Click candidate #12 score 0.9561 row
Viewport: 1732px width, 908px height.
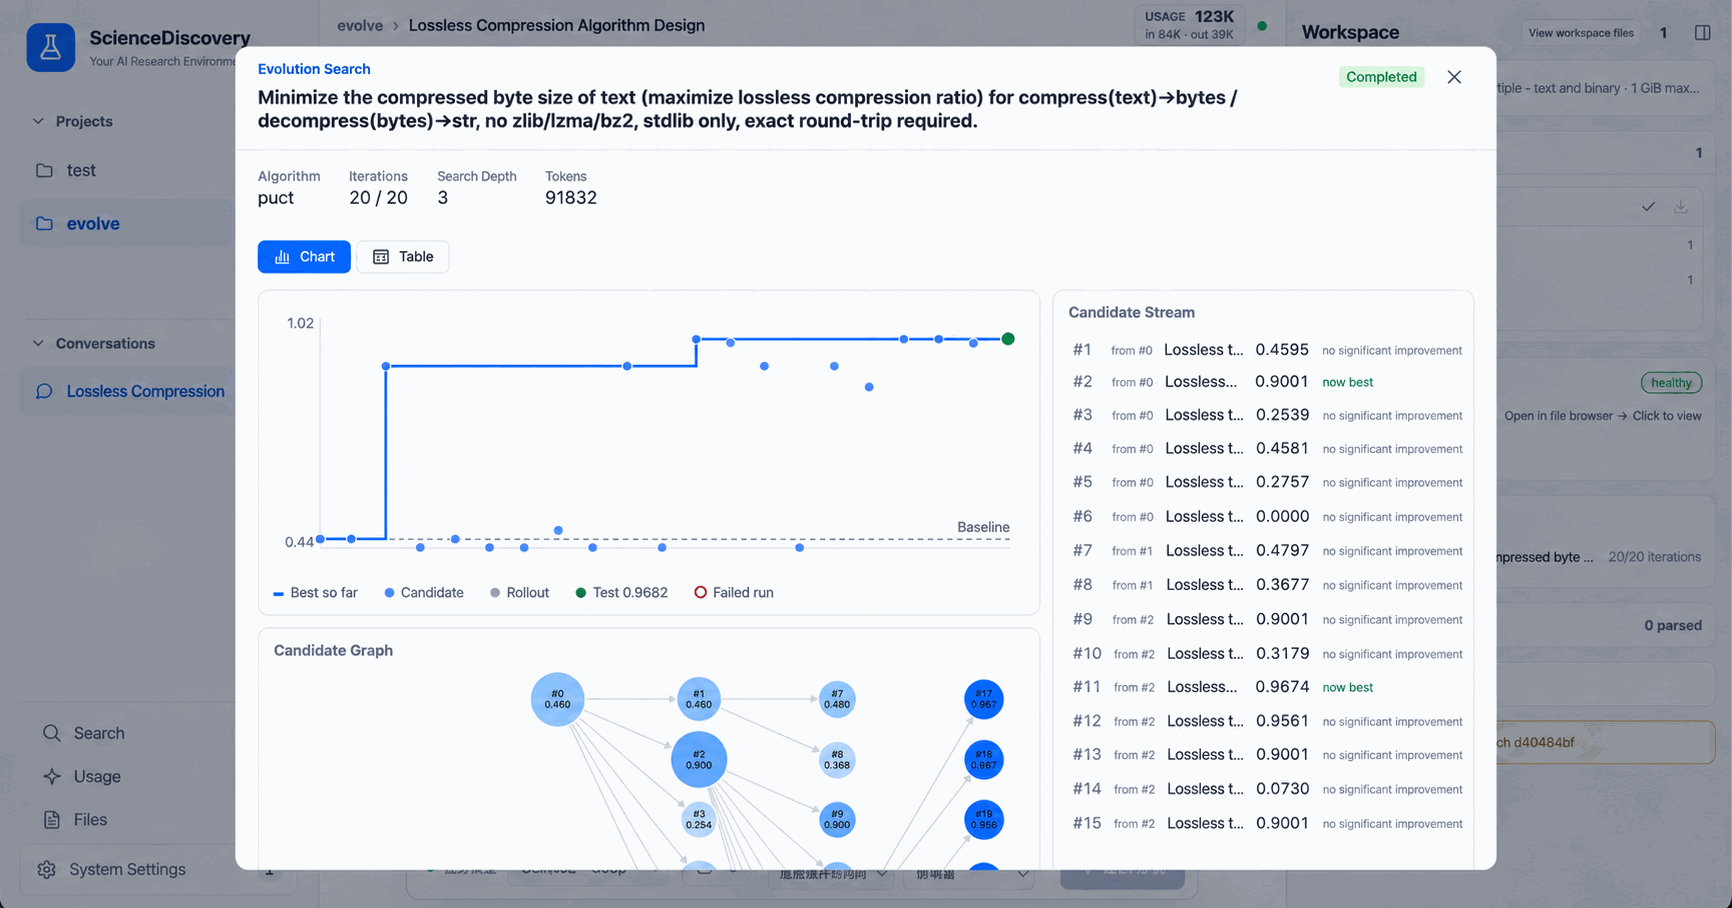[1266, 721]
